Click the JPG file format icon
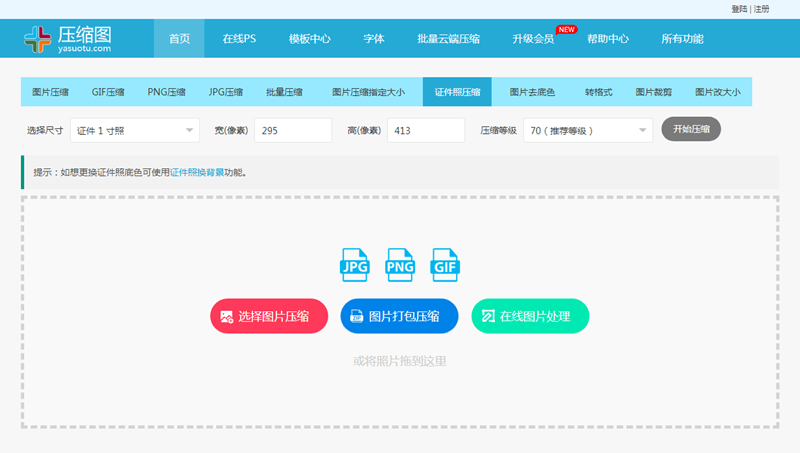 pos(355,265)
